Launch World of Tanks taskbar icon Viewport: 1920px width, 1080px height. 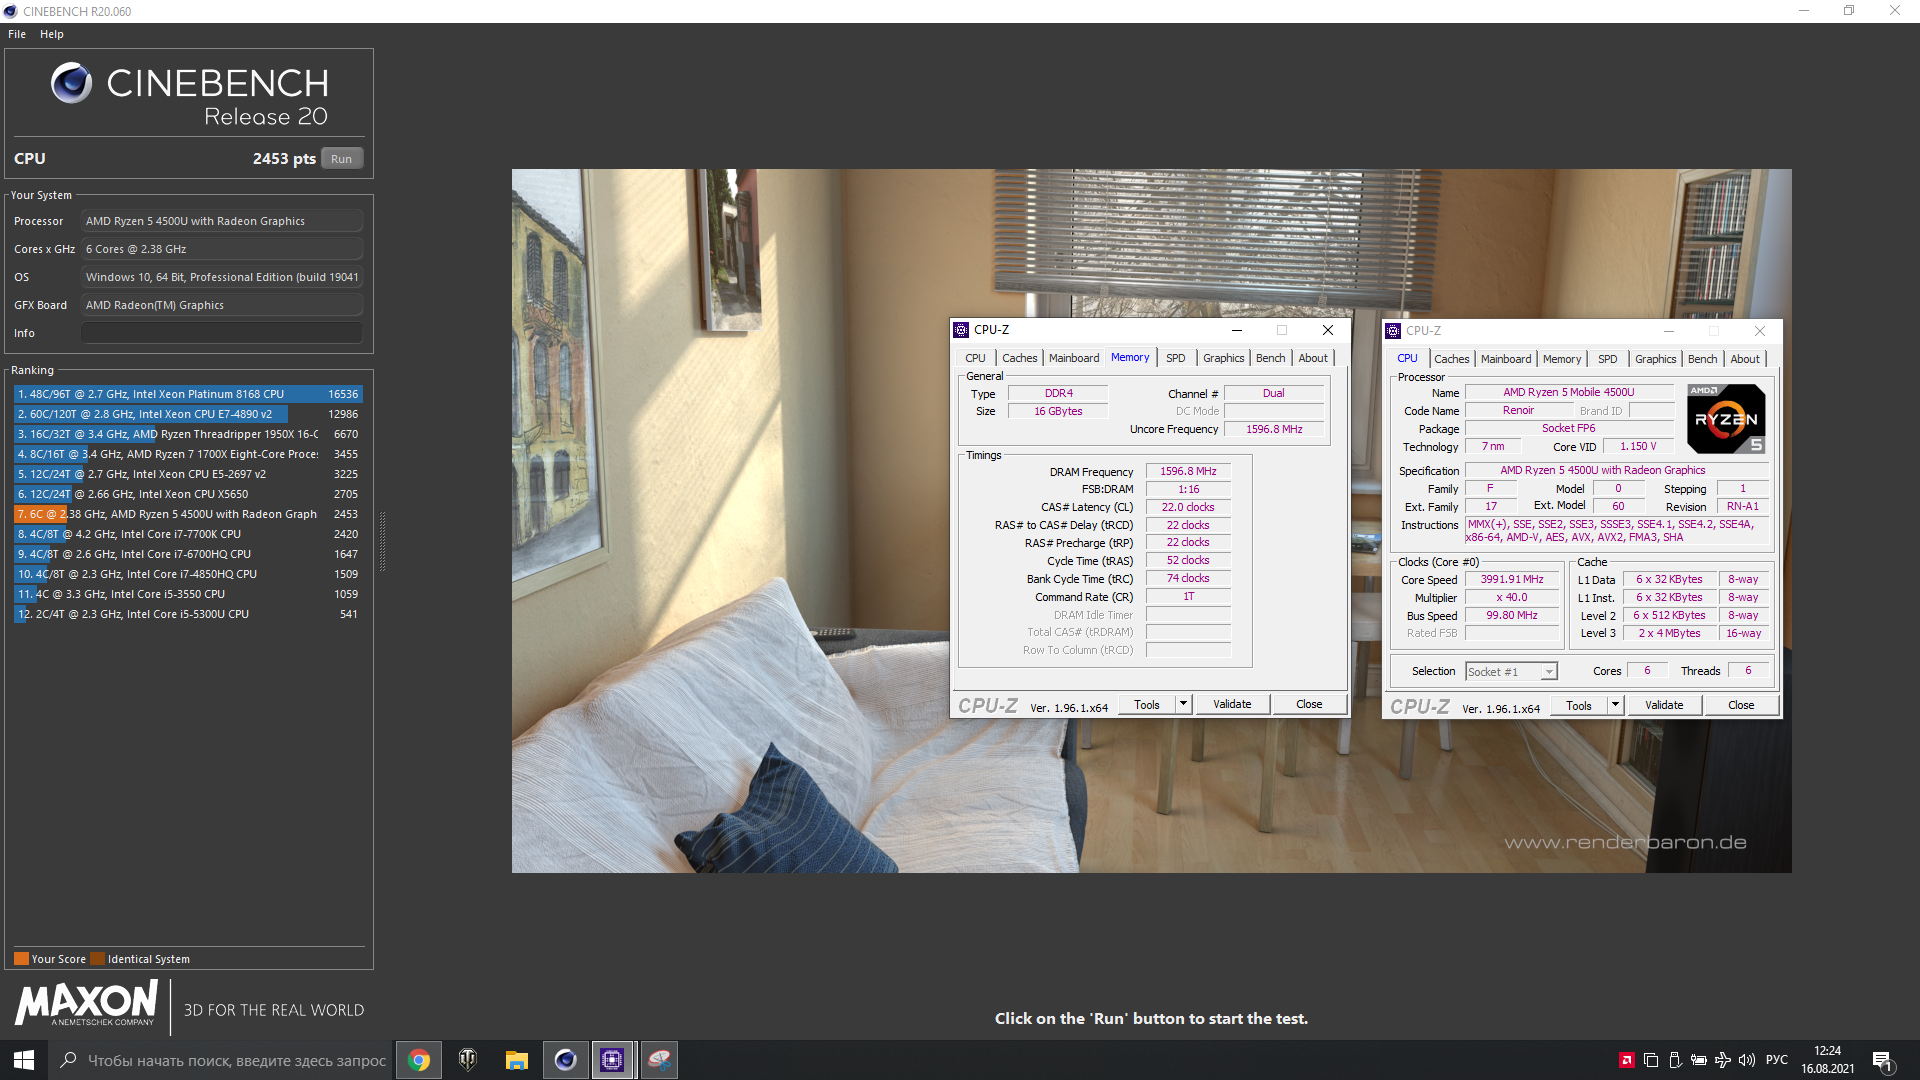coord(468,1060)
